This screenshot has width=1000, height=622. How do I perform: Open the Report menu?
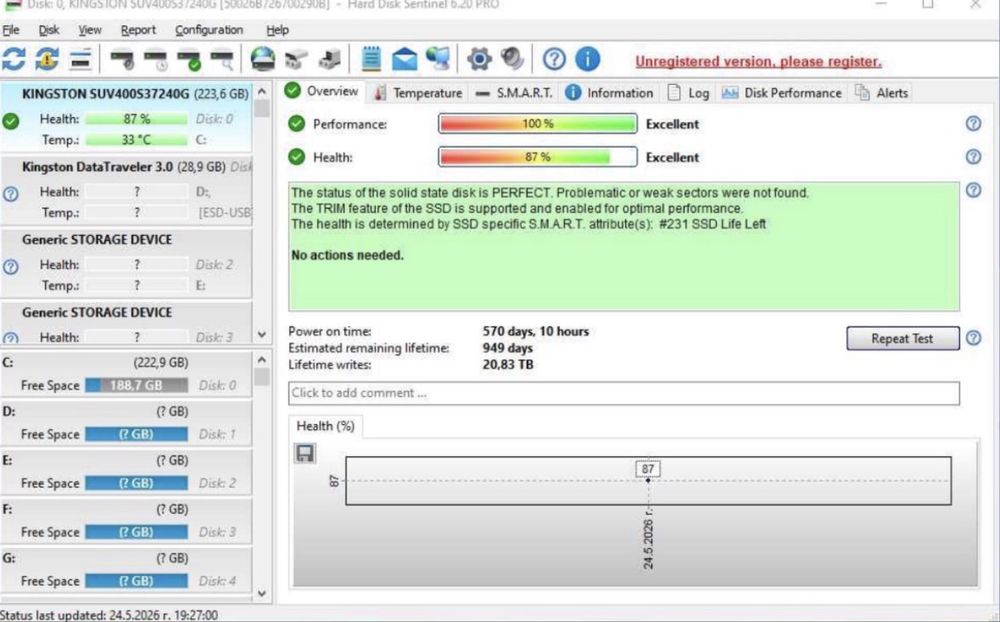[138, 30]
